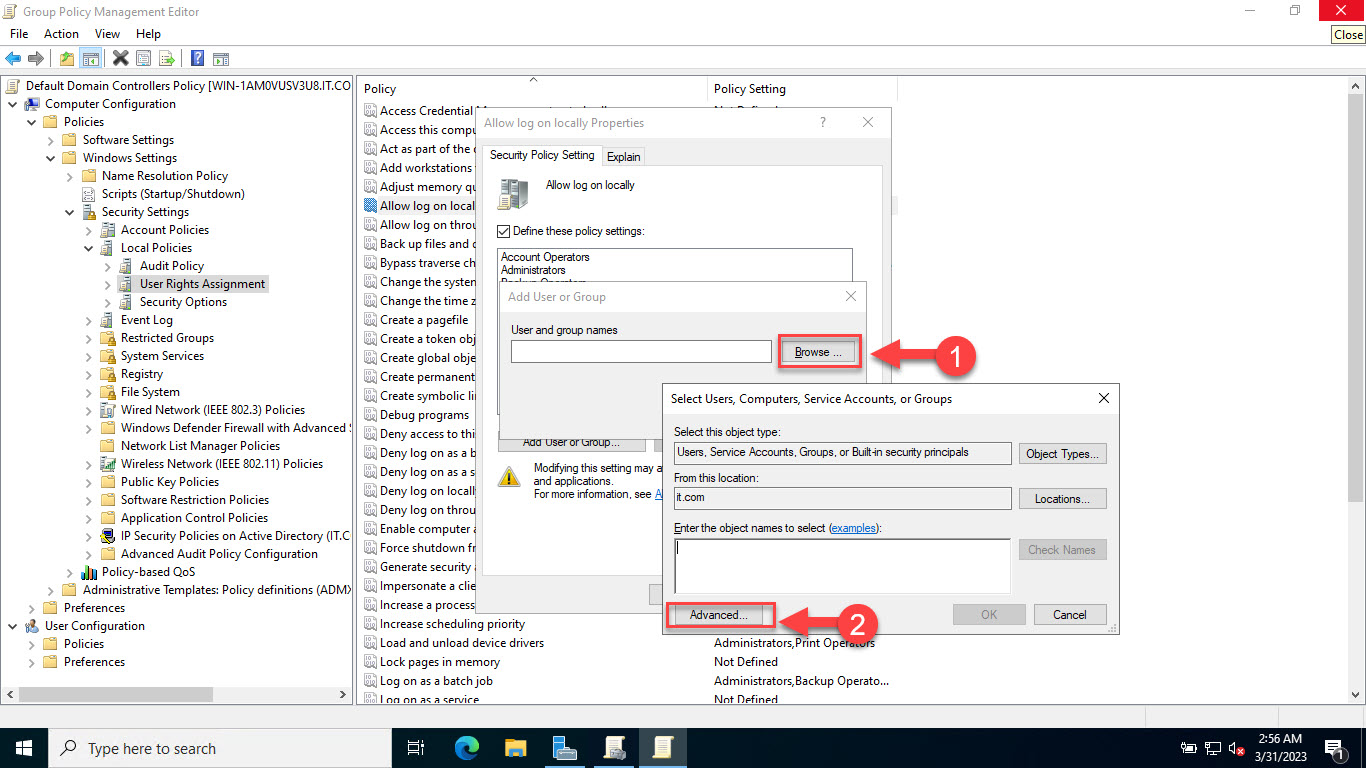
Task: Click the Delete (X) toolbar icon
Action: point(119,58)
